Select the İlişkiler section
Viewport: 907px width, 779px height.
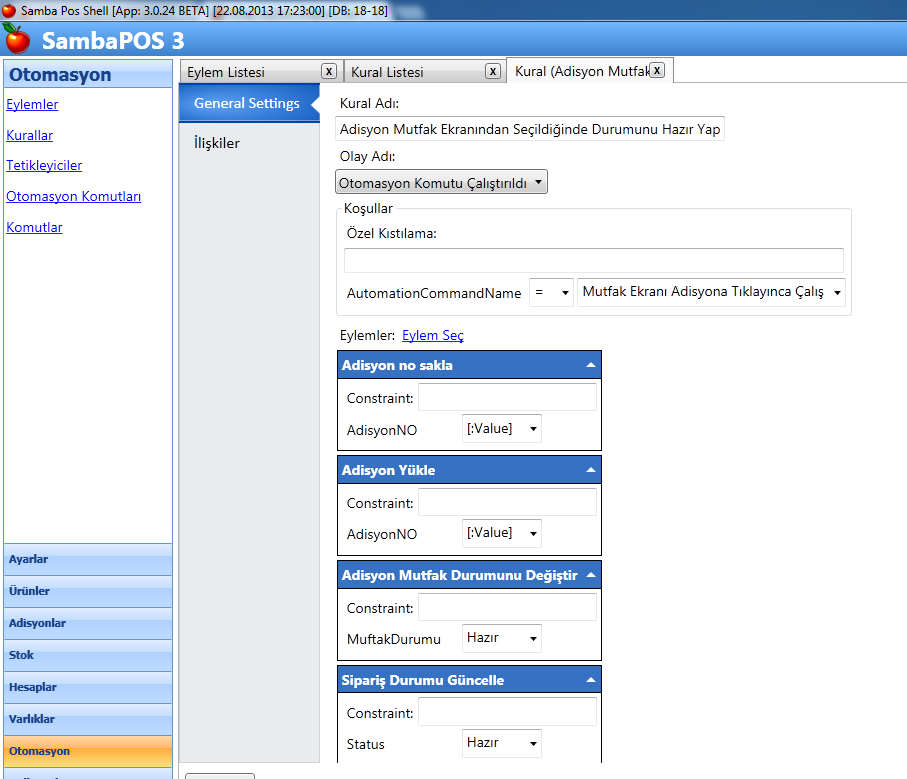217,143
